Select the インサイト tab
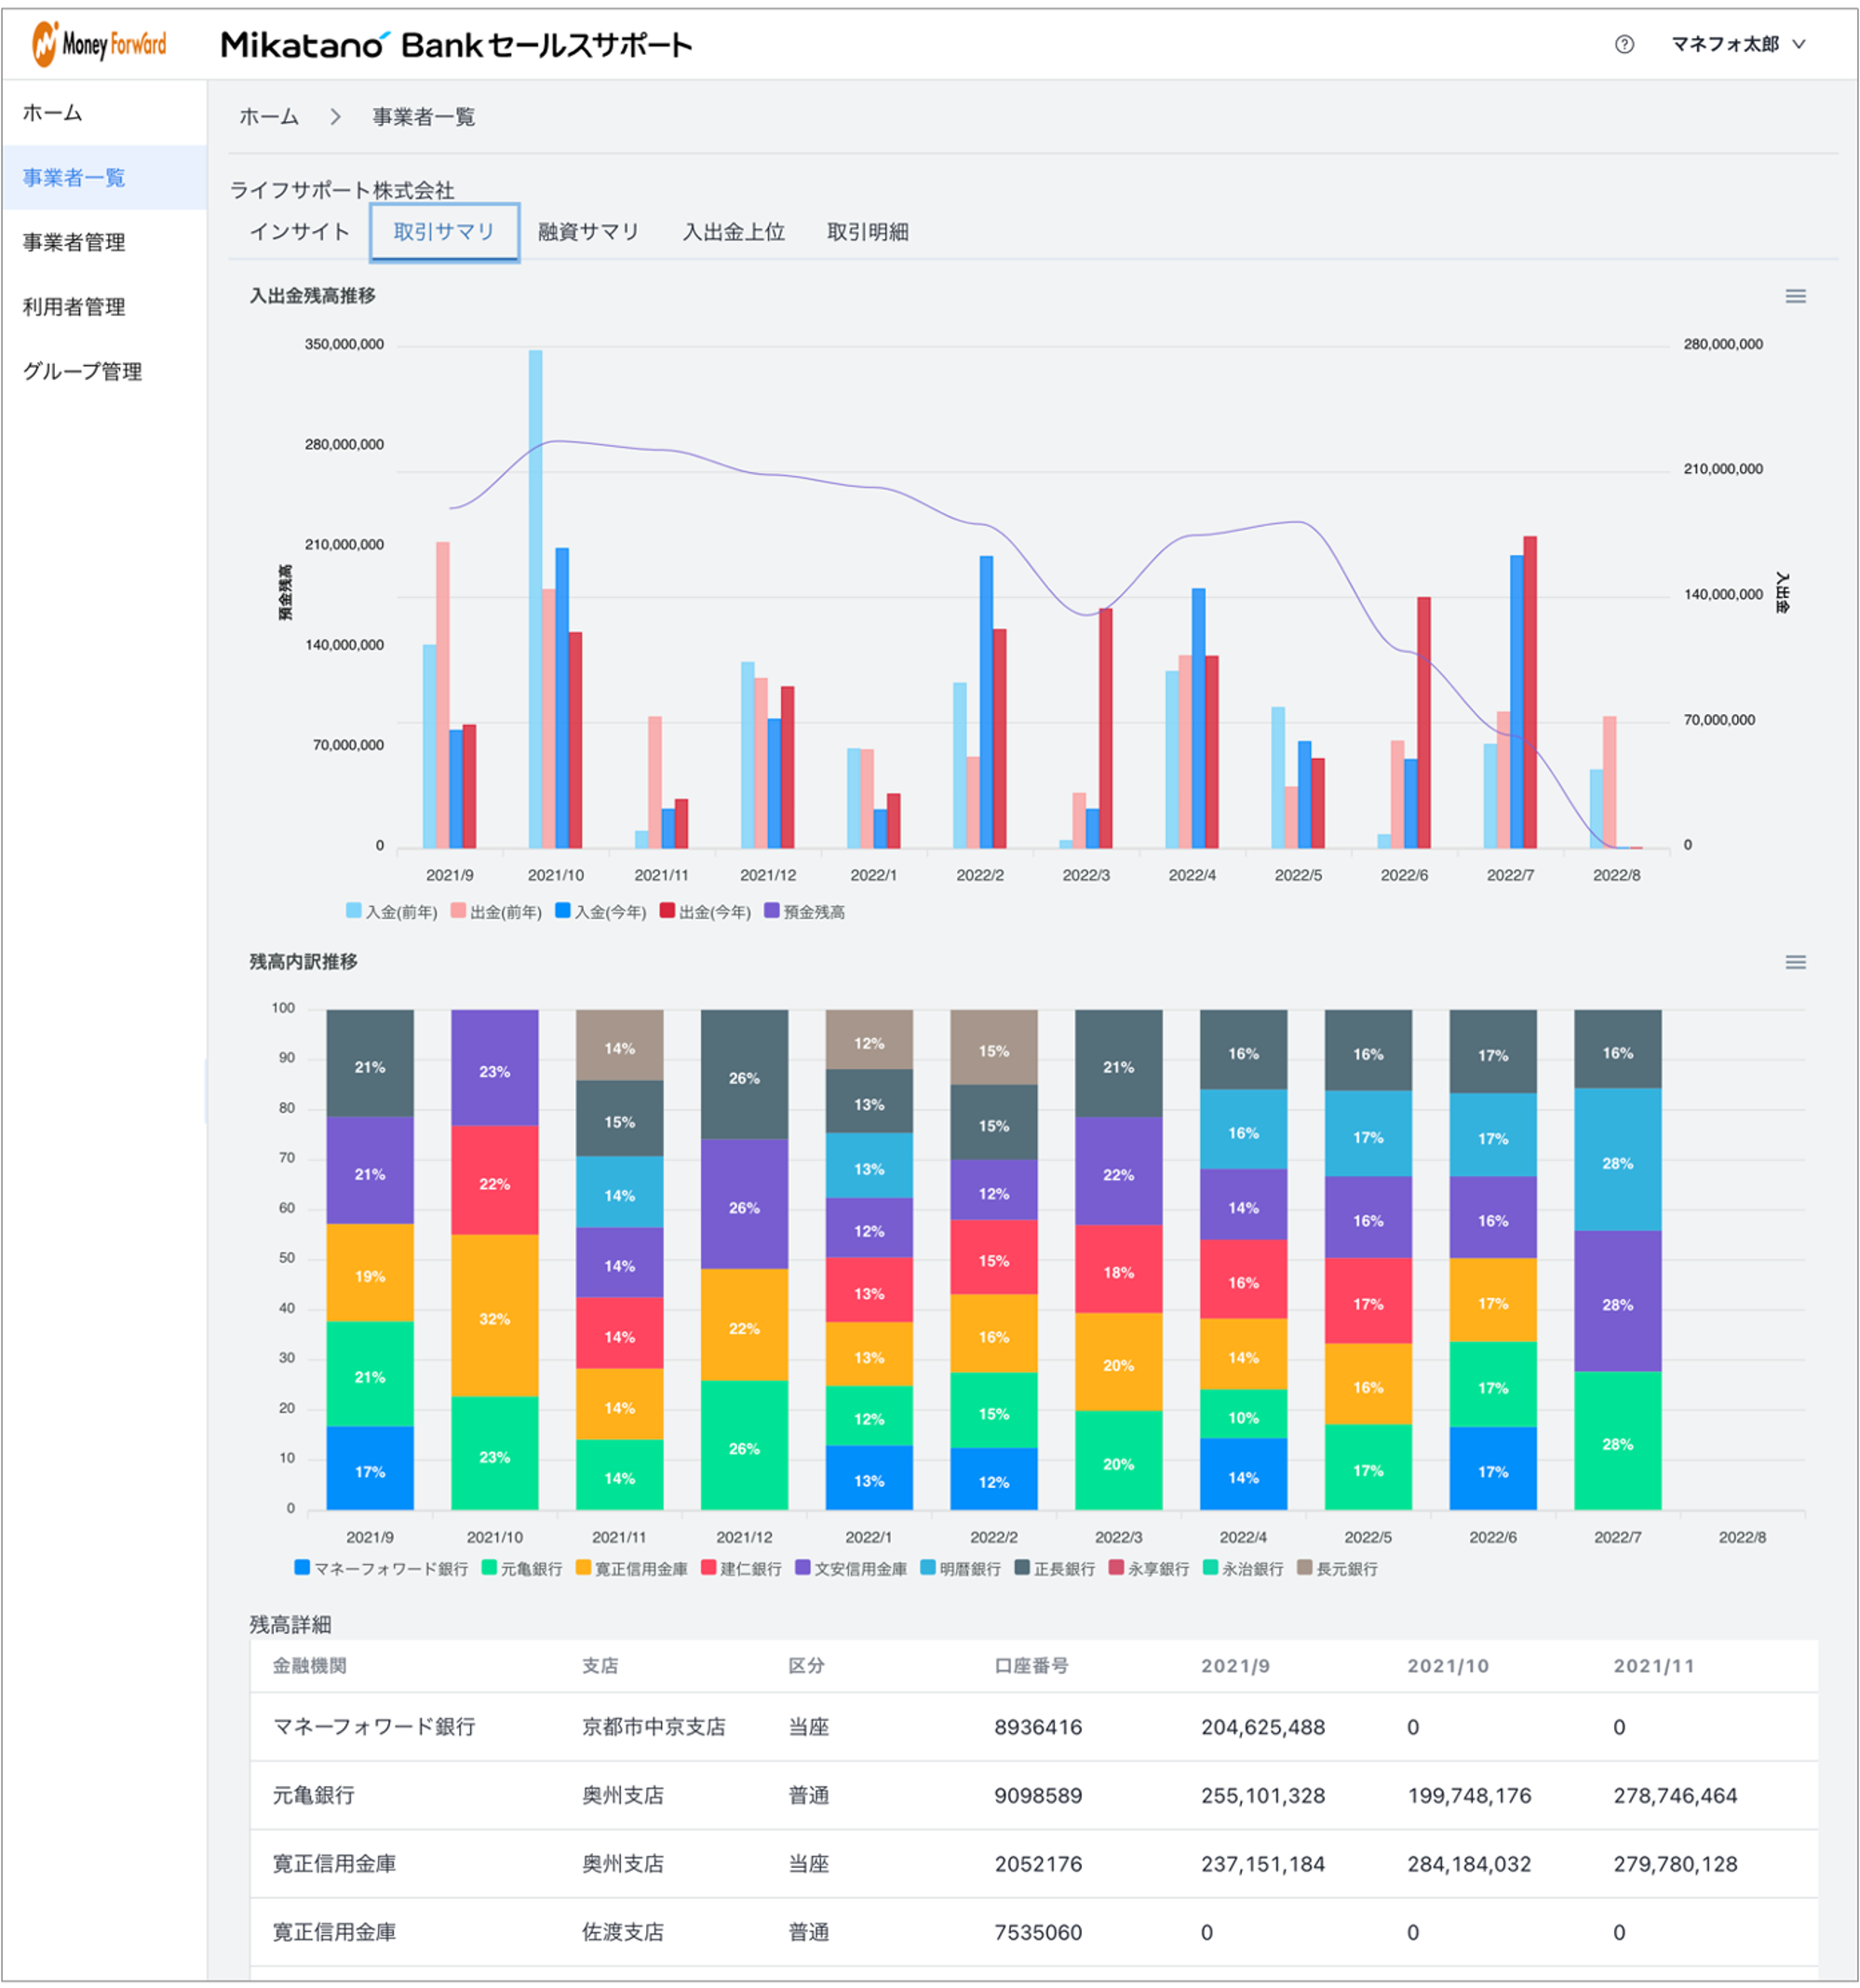Screen dimensions: 1860x1988 pos(300,232)
